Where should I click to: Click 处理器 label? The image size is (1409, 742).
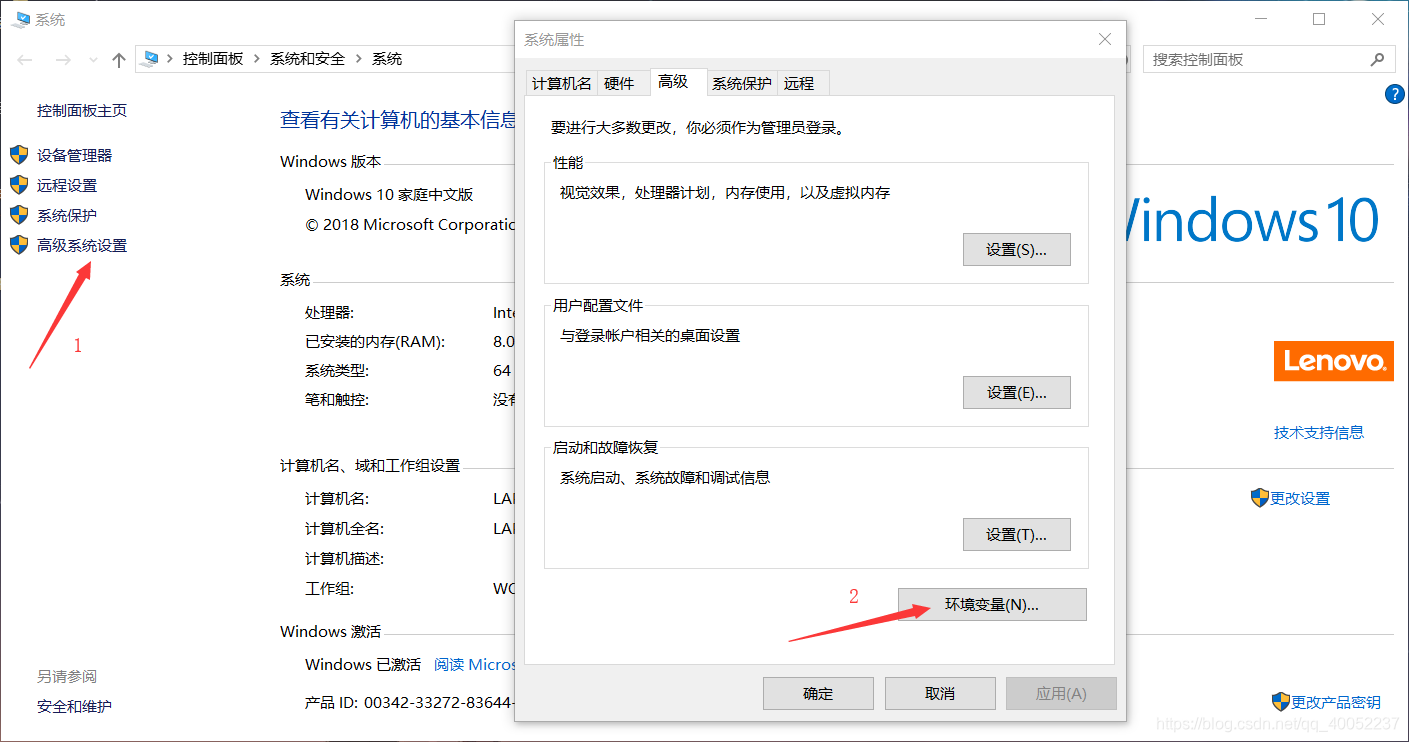point(330,312)
